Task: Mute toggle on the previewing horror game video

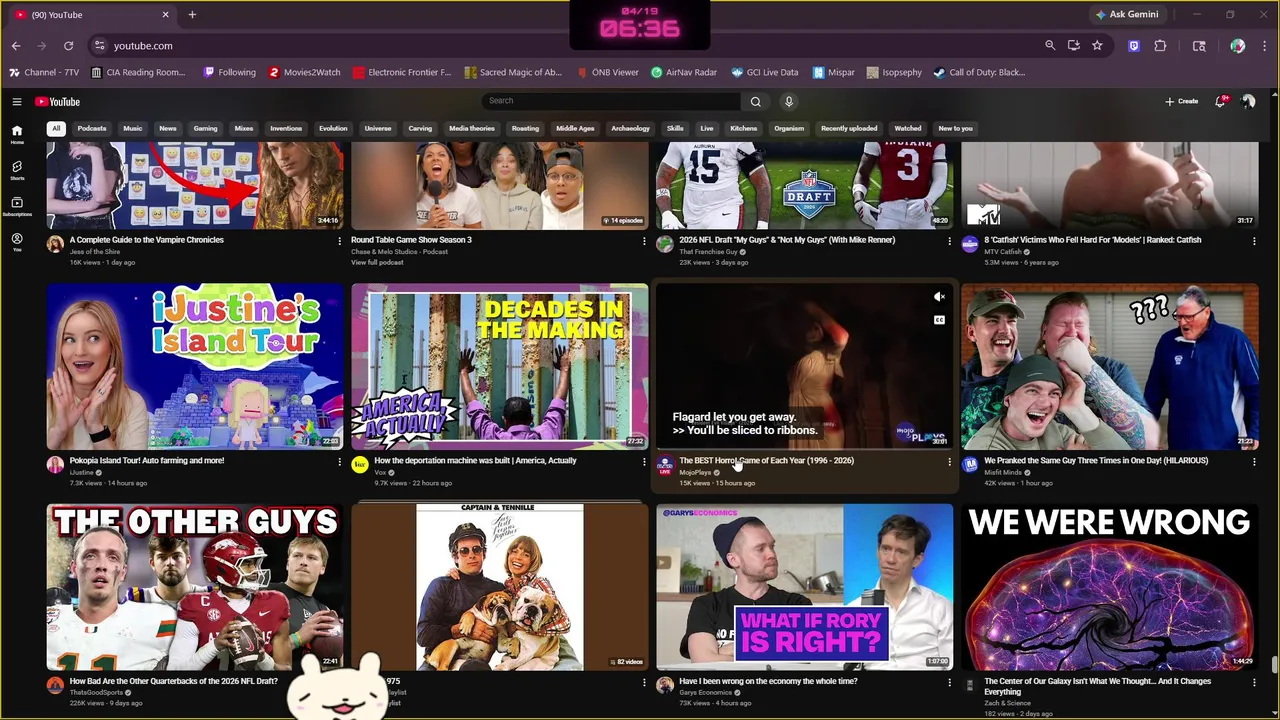Action: click(x=939, y=297)
